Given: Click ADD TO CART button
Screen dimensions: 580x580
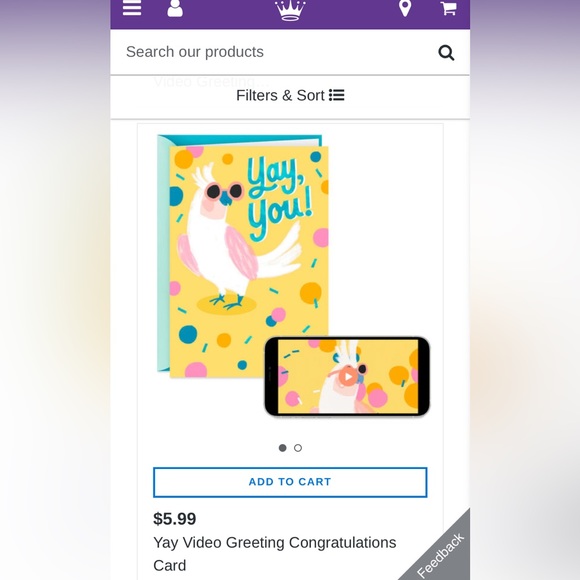Looking at the screenshot, I should click(290, 482).
